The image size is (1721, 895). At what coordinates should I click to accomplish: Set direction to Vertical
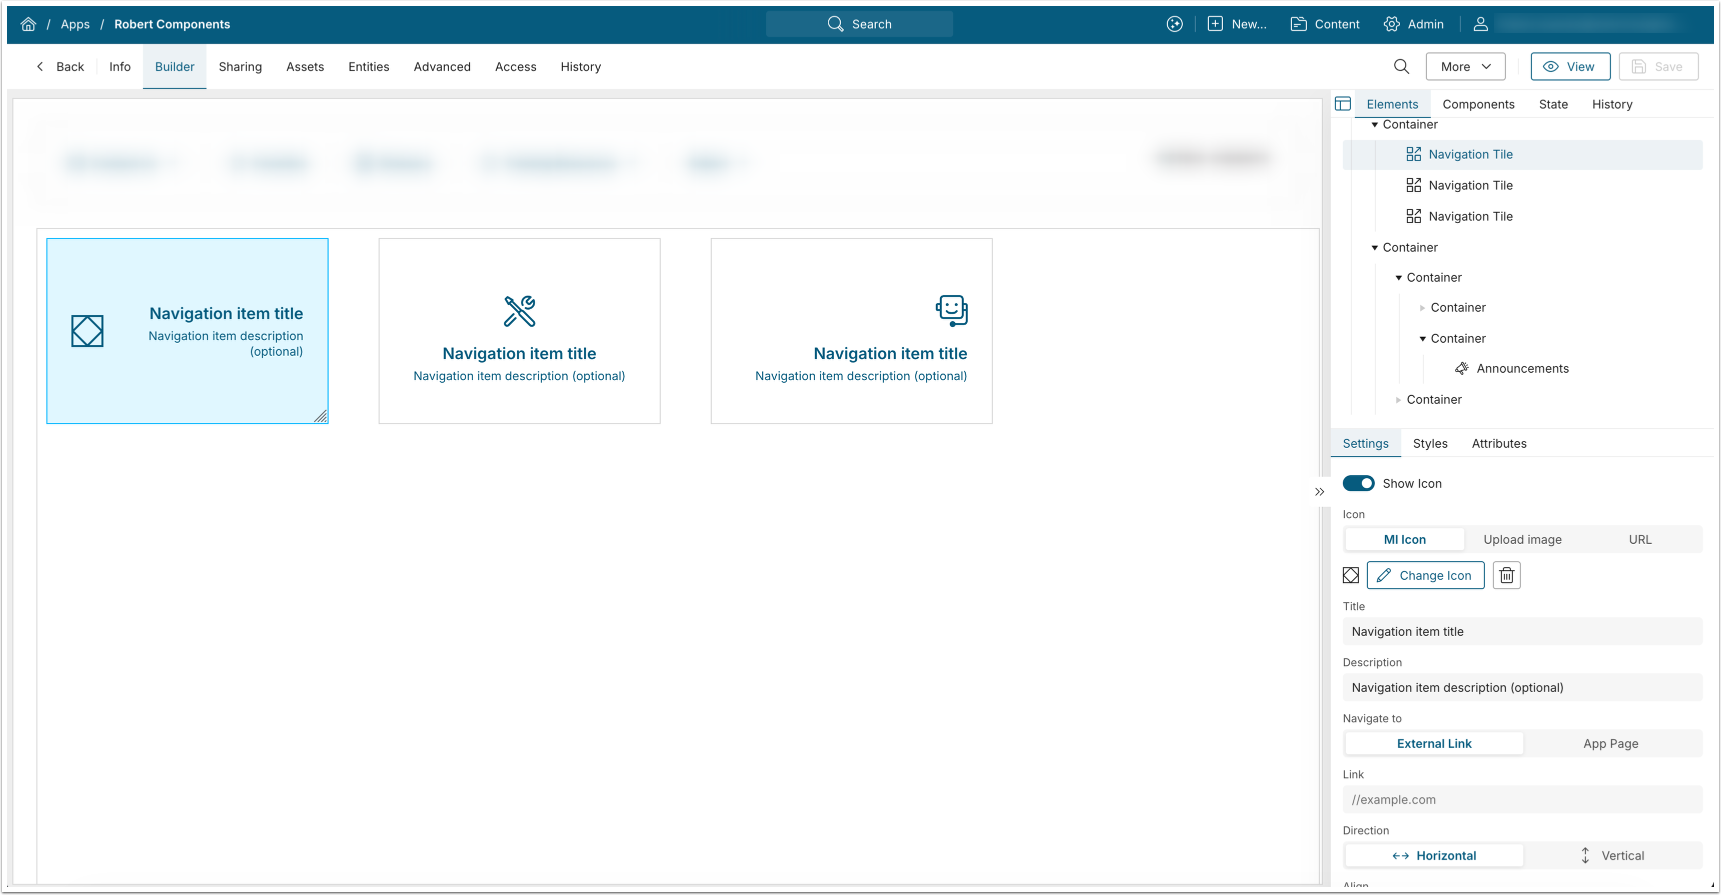point(1611,856)
